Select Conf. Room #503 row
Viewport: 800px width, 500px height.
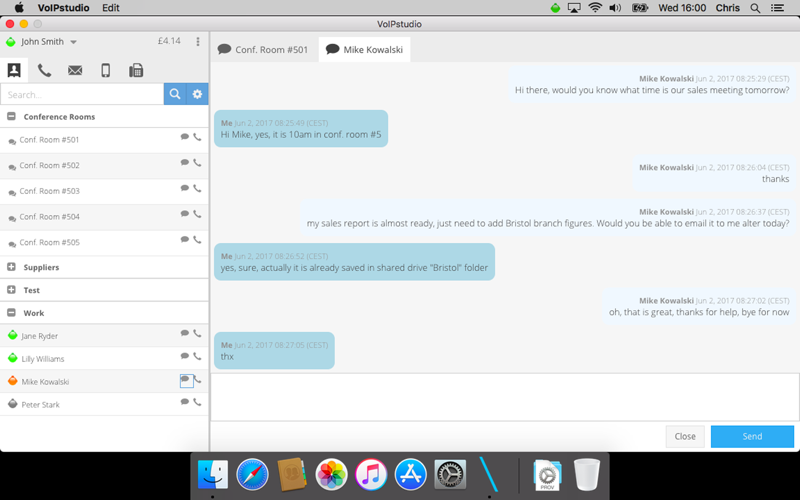click(104, 191)
